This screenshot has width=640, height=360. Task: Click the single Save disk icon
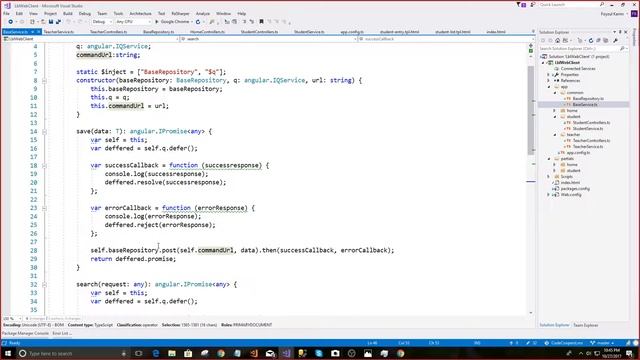click(x=51, y=22)
